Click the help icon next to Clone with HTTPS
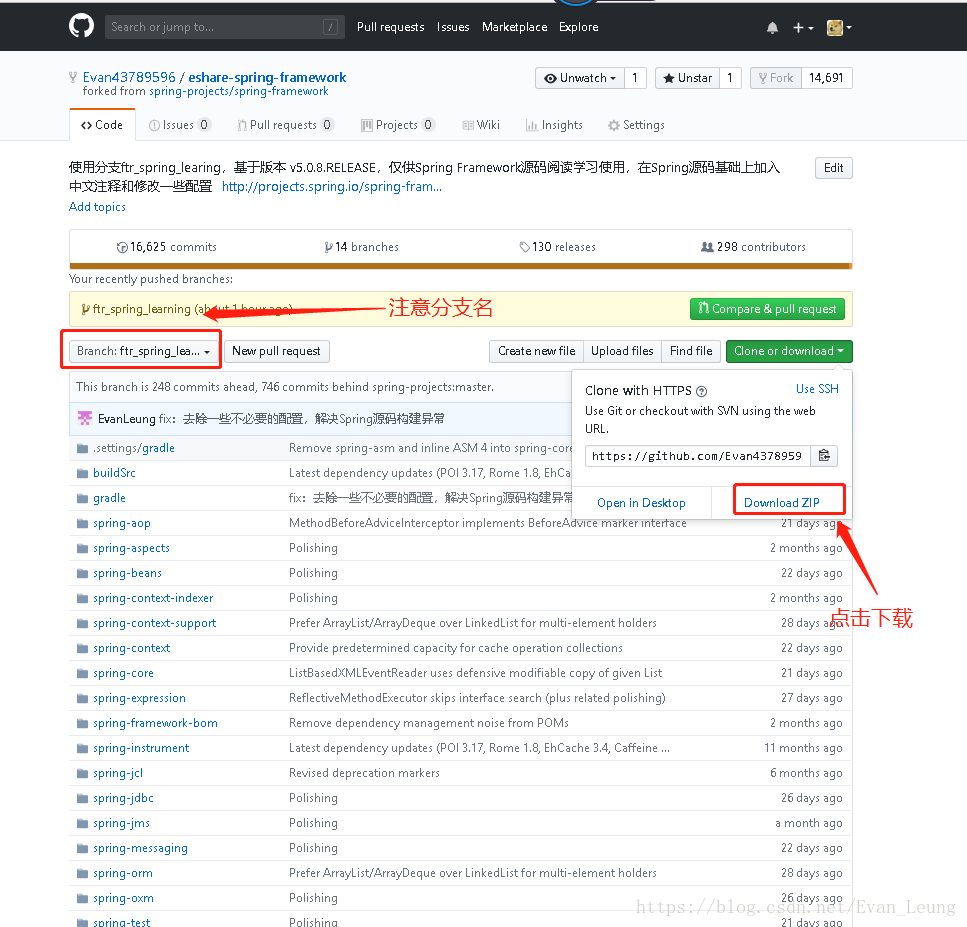Screen dimensions: 967x927 pyautogui.click(x=701, y=391)
